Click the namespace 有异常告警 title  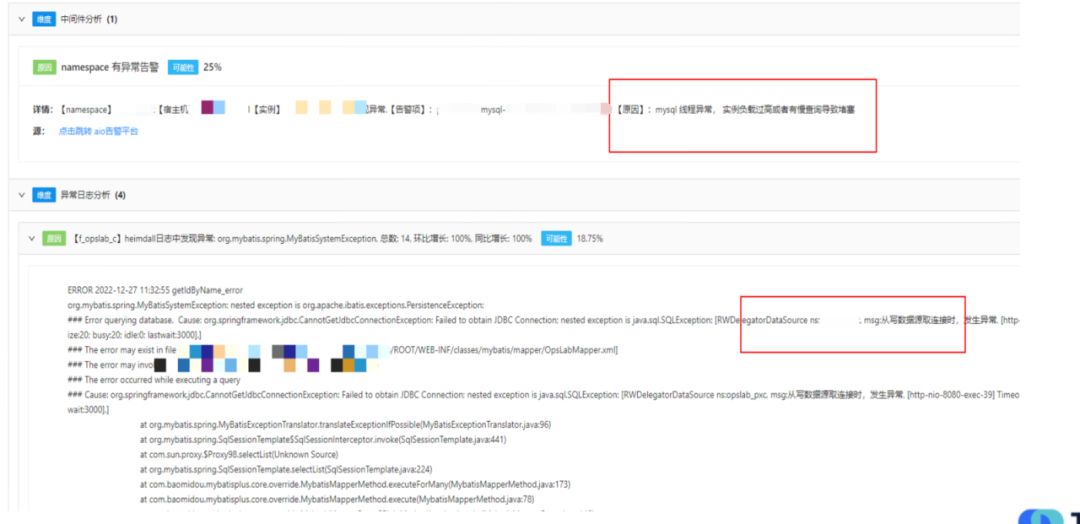[110, 67]
